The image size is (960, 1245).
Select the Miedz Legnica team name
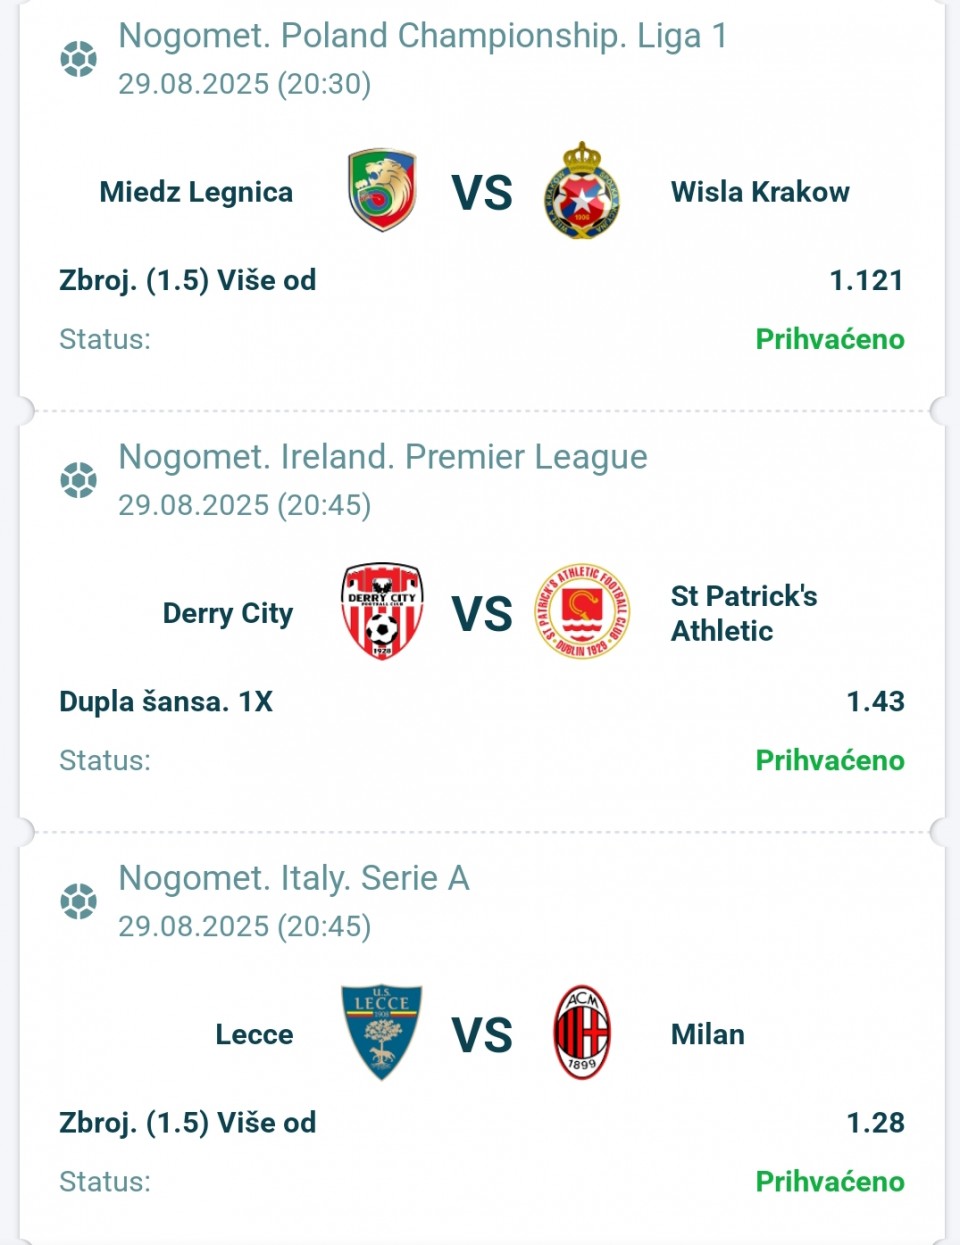pyautogui.click(x=196, y=191)
